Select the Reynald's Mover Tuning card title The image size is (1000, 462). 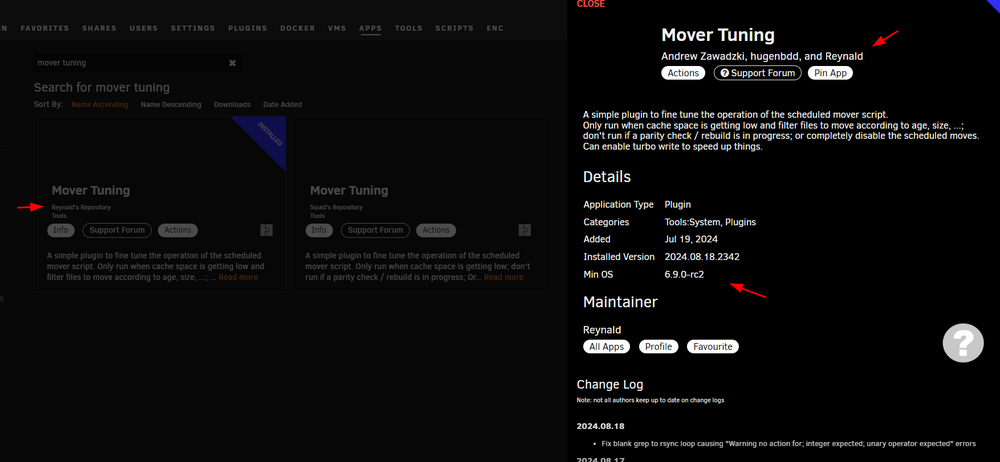tap(91, 191)
